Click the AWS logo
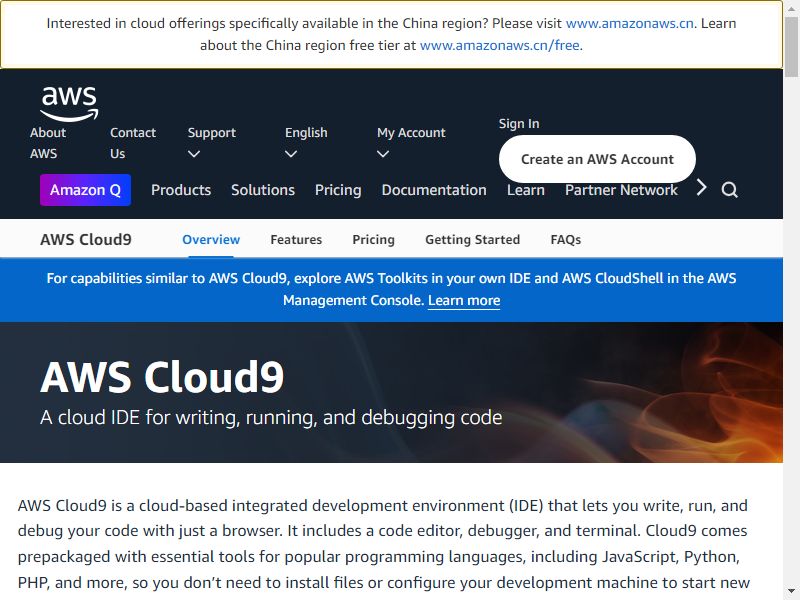Screen dimensions: 800x600 pyautogui.click(x=69, y=104)
